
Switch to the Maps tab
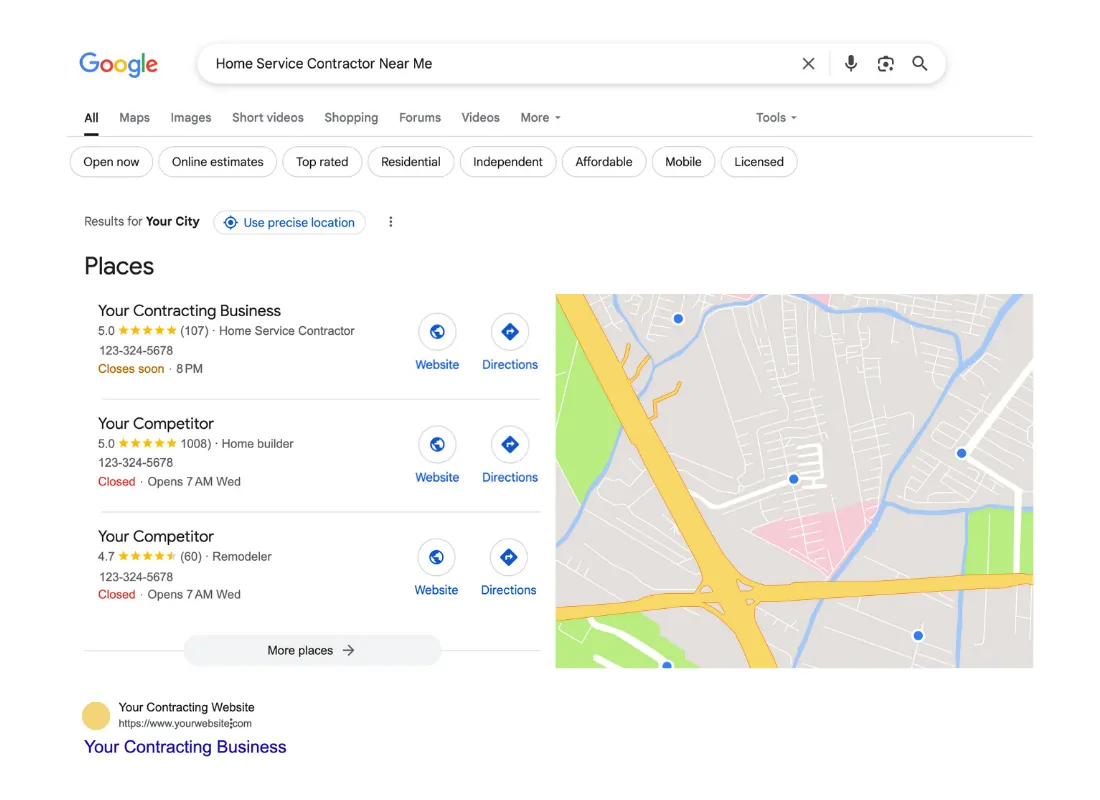pos(134,118)
